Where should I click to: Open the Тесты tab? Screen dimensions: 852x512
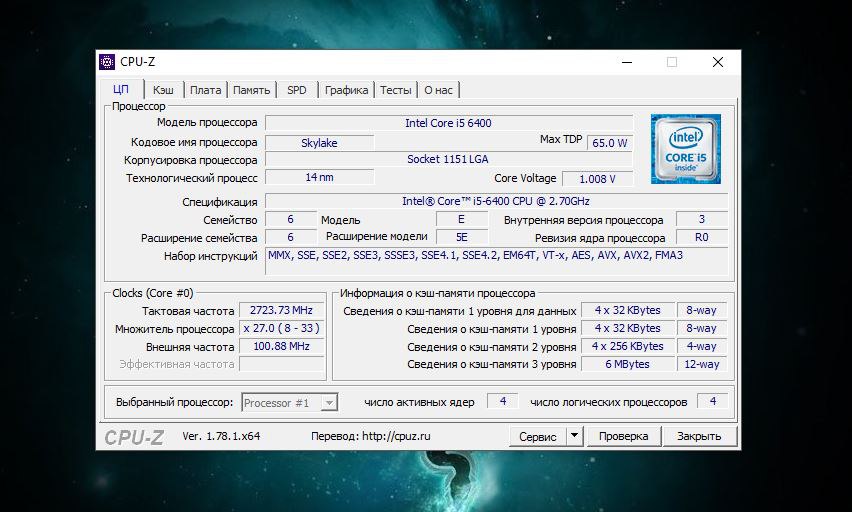click(396, 90)
